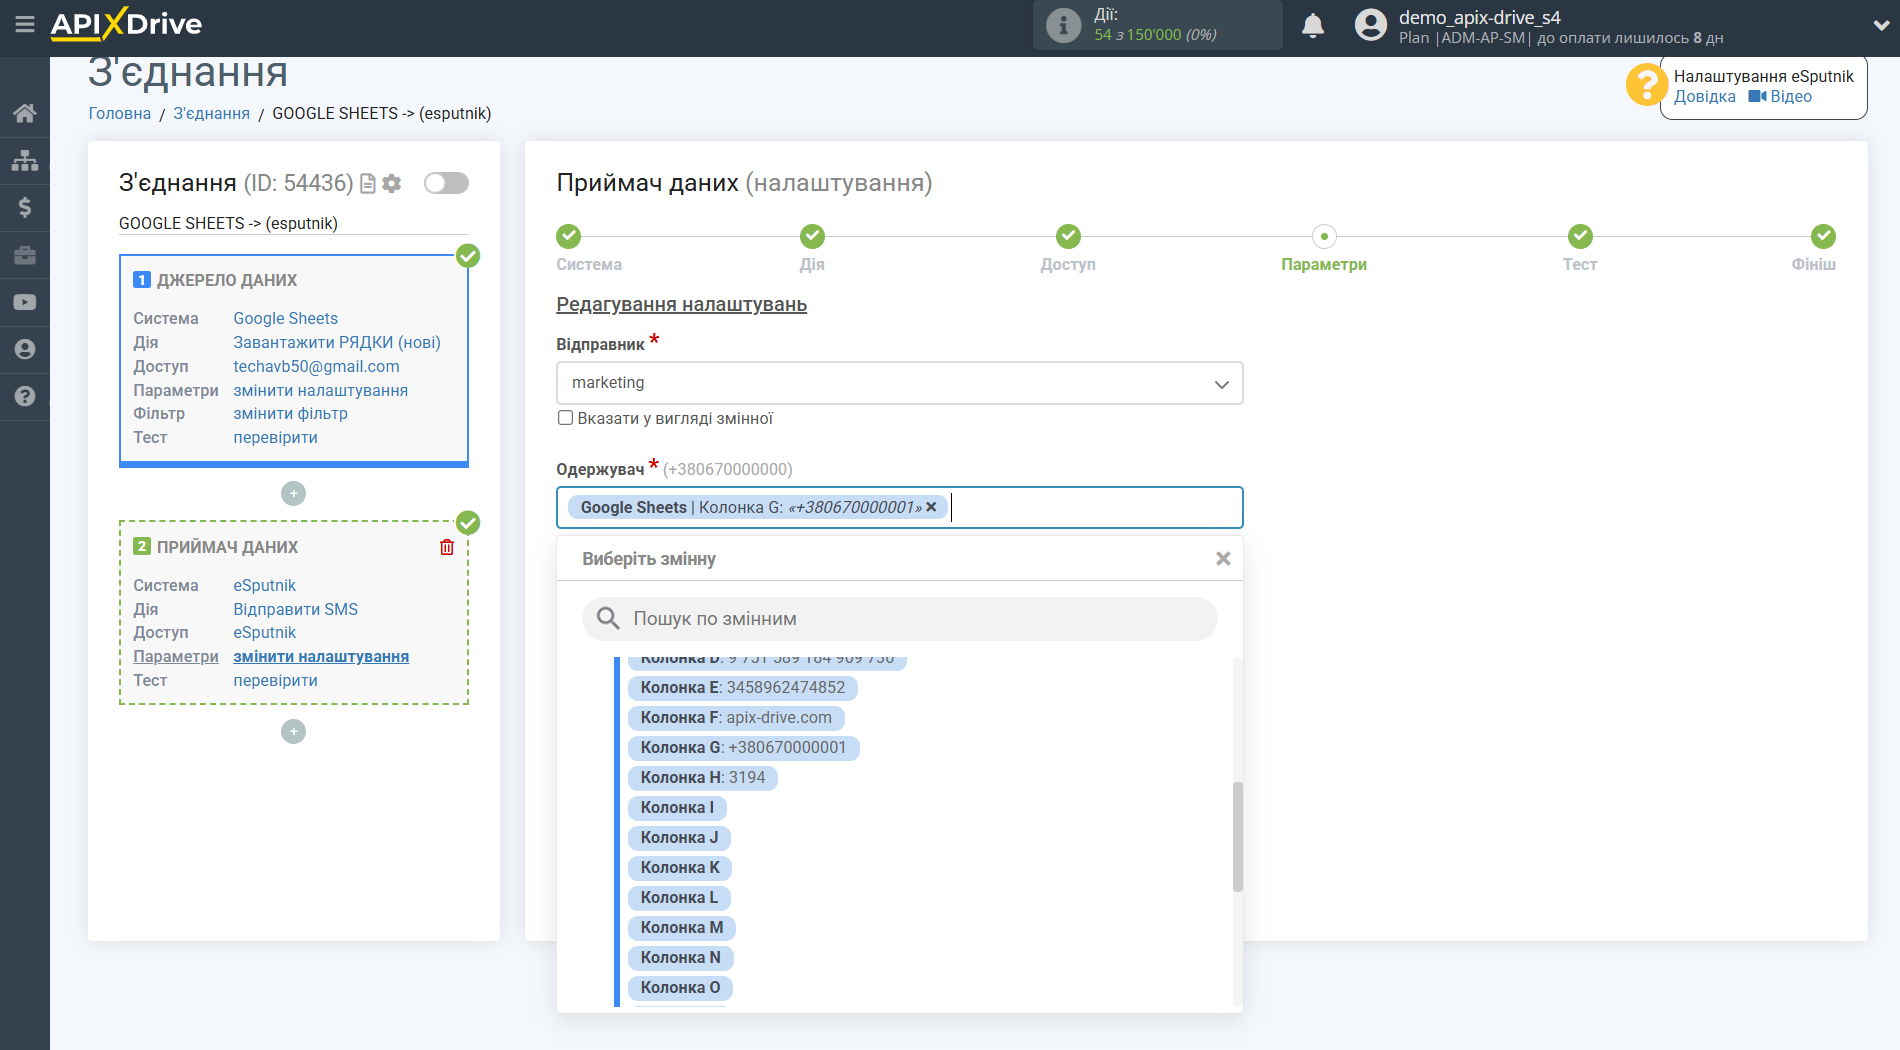The width and height of the screenshot is (1900, 1050).
Task: Click змінити фільтр link
Action: (291, 413)
